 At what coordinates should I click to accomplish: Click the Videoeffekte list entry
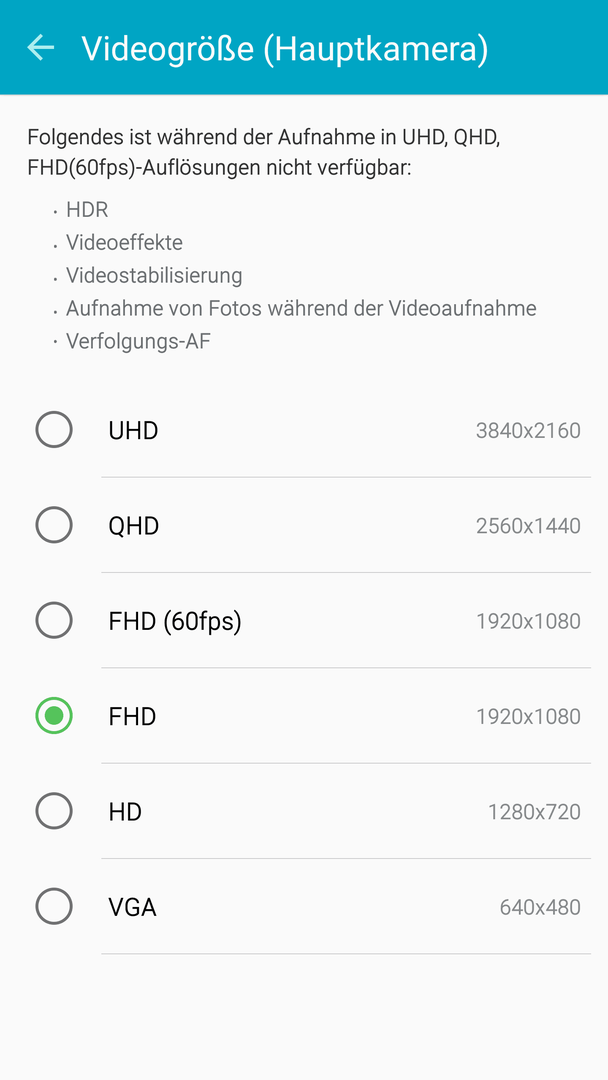(x=125, y=242)
